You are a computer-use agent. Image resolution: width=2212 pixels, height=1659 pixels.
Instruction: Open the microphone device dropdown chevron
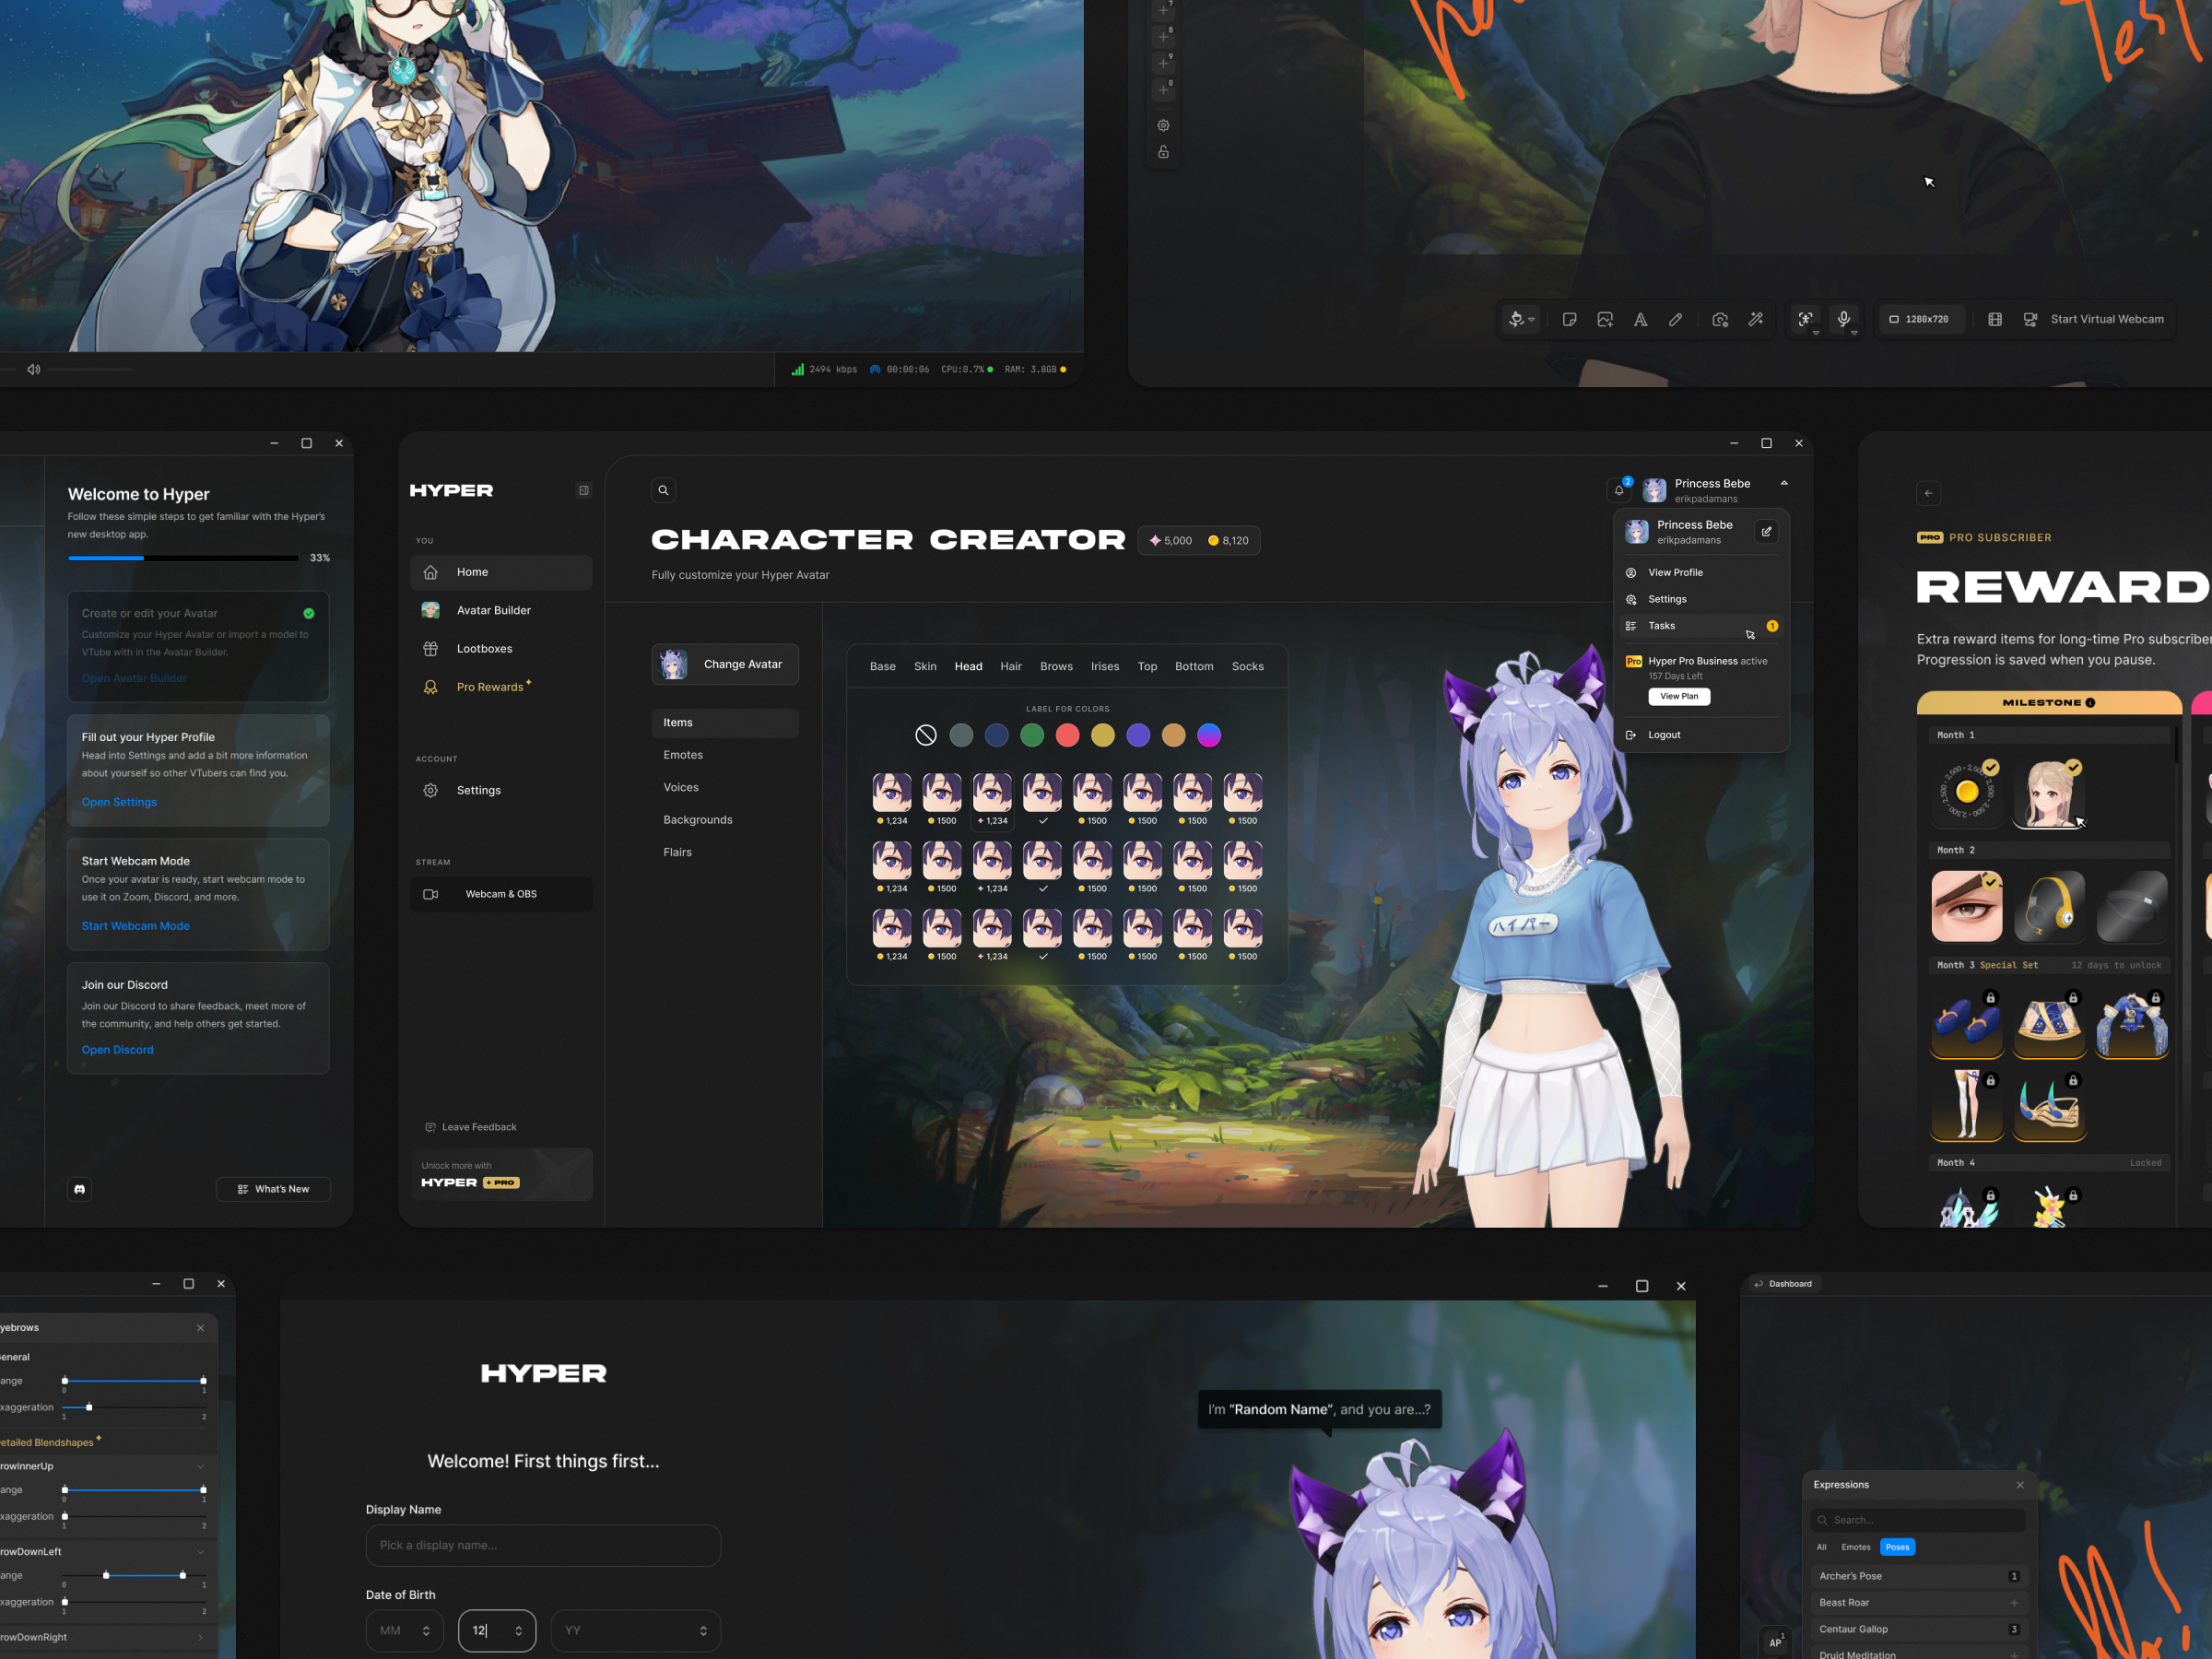point(1855,333)
